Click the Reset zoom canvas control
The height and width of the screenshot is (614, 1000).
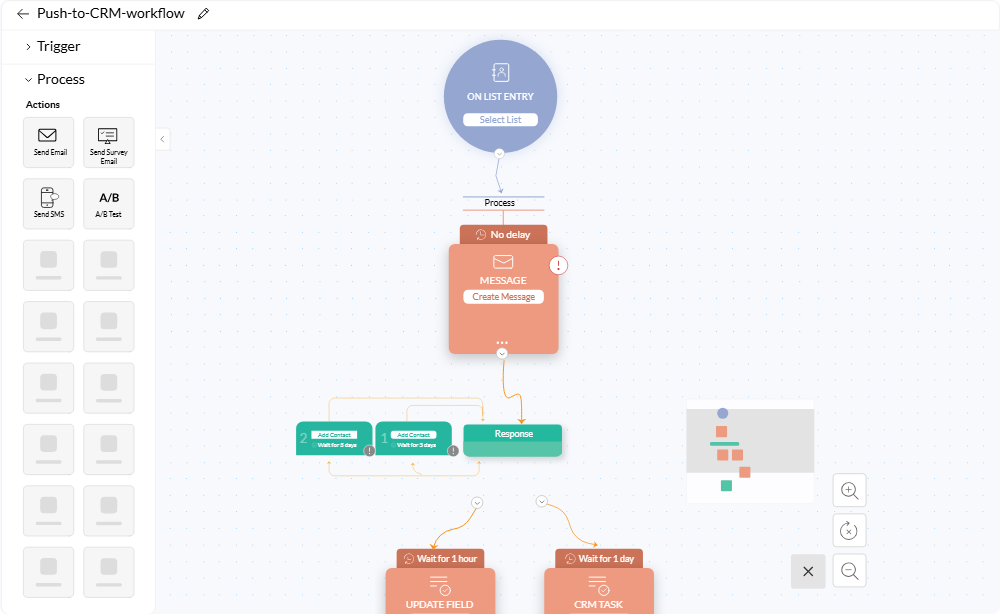click(849, 530)
